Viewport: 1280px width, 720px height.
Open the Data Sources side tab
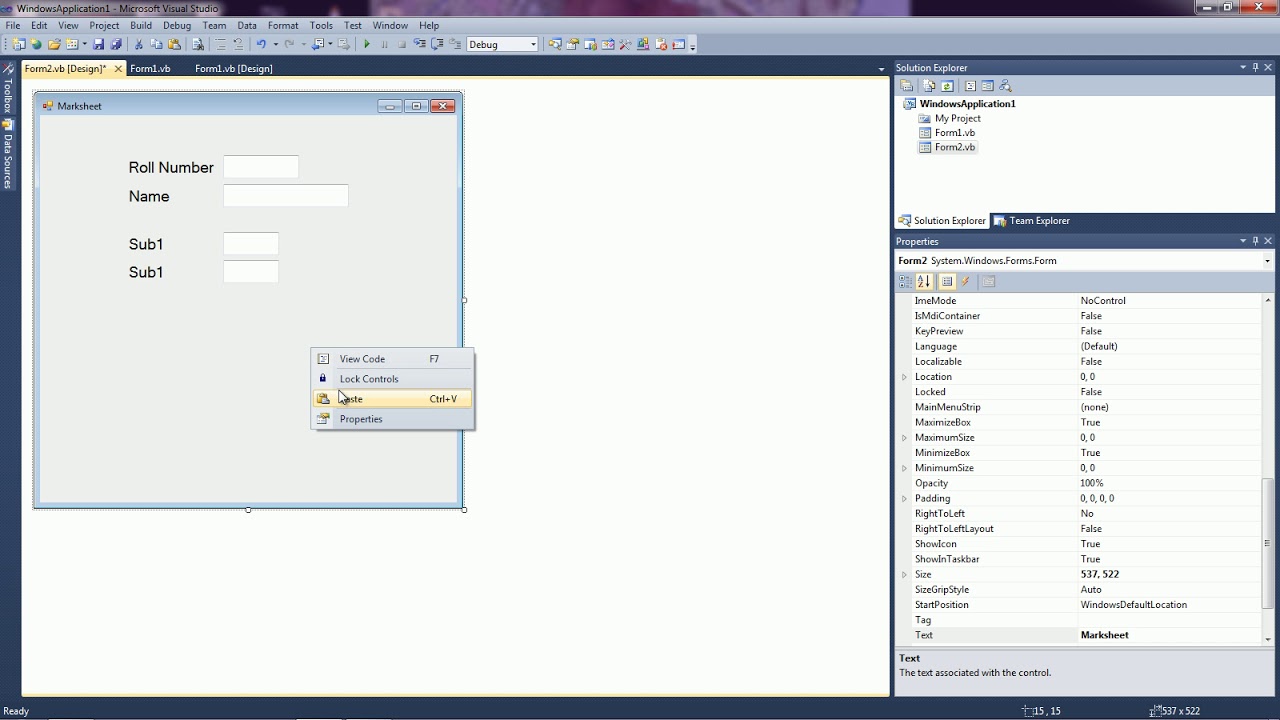[x=7, y=155]
